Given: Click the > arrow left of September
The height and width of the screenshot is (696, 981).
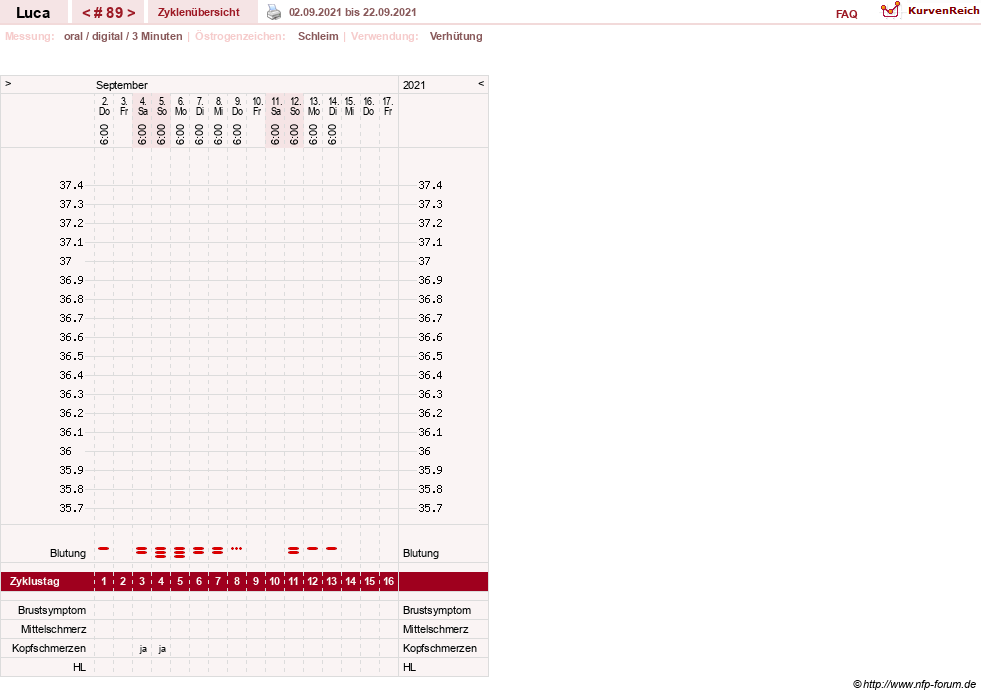Looking at the screenshot, I should 8,83.
